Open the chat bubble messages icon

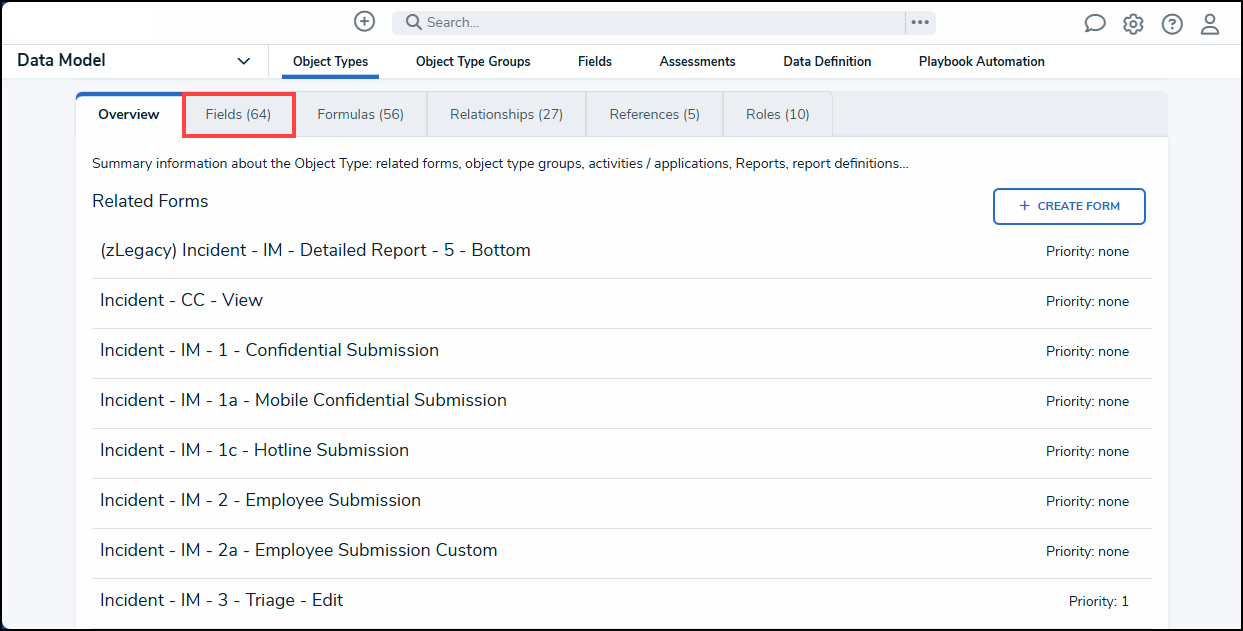(x=1095, y=24)
